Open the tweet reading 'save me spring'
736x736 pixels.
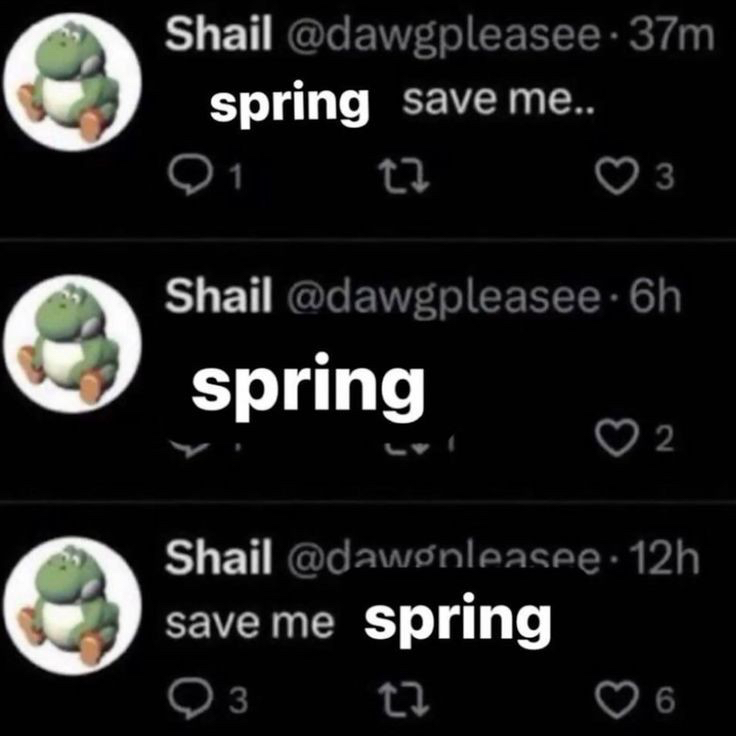tap(359, 621)
